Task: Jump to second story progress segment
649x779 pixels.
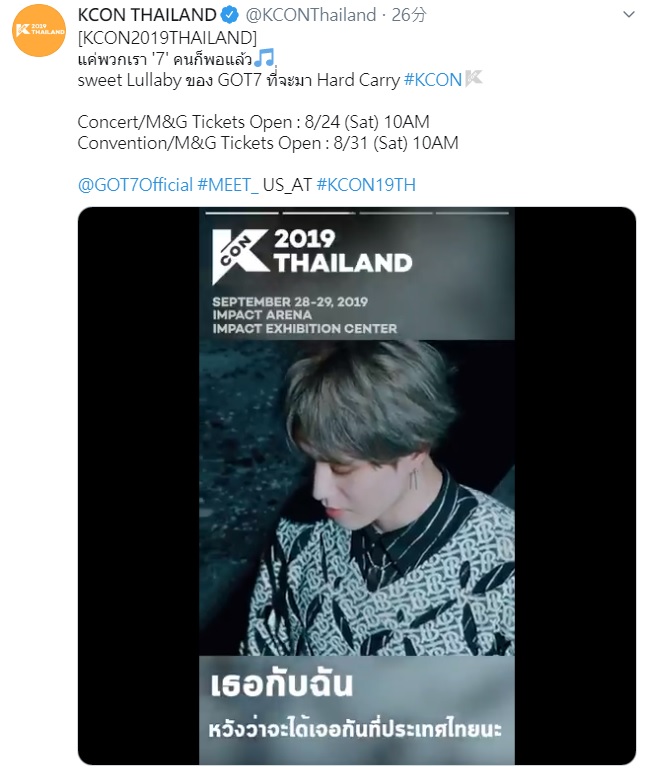Action: (x=319, y=213)
